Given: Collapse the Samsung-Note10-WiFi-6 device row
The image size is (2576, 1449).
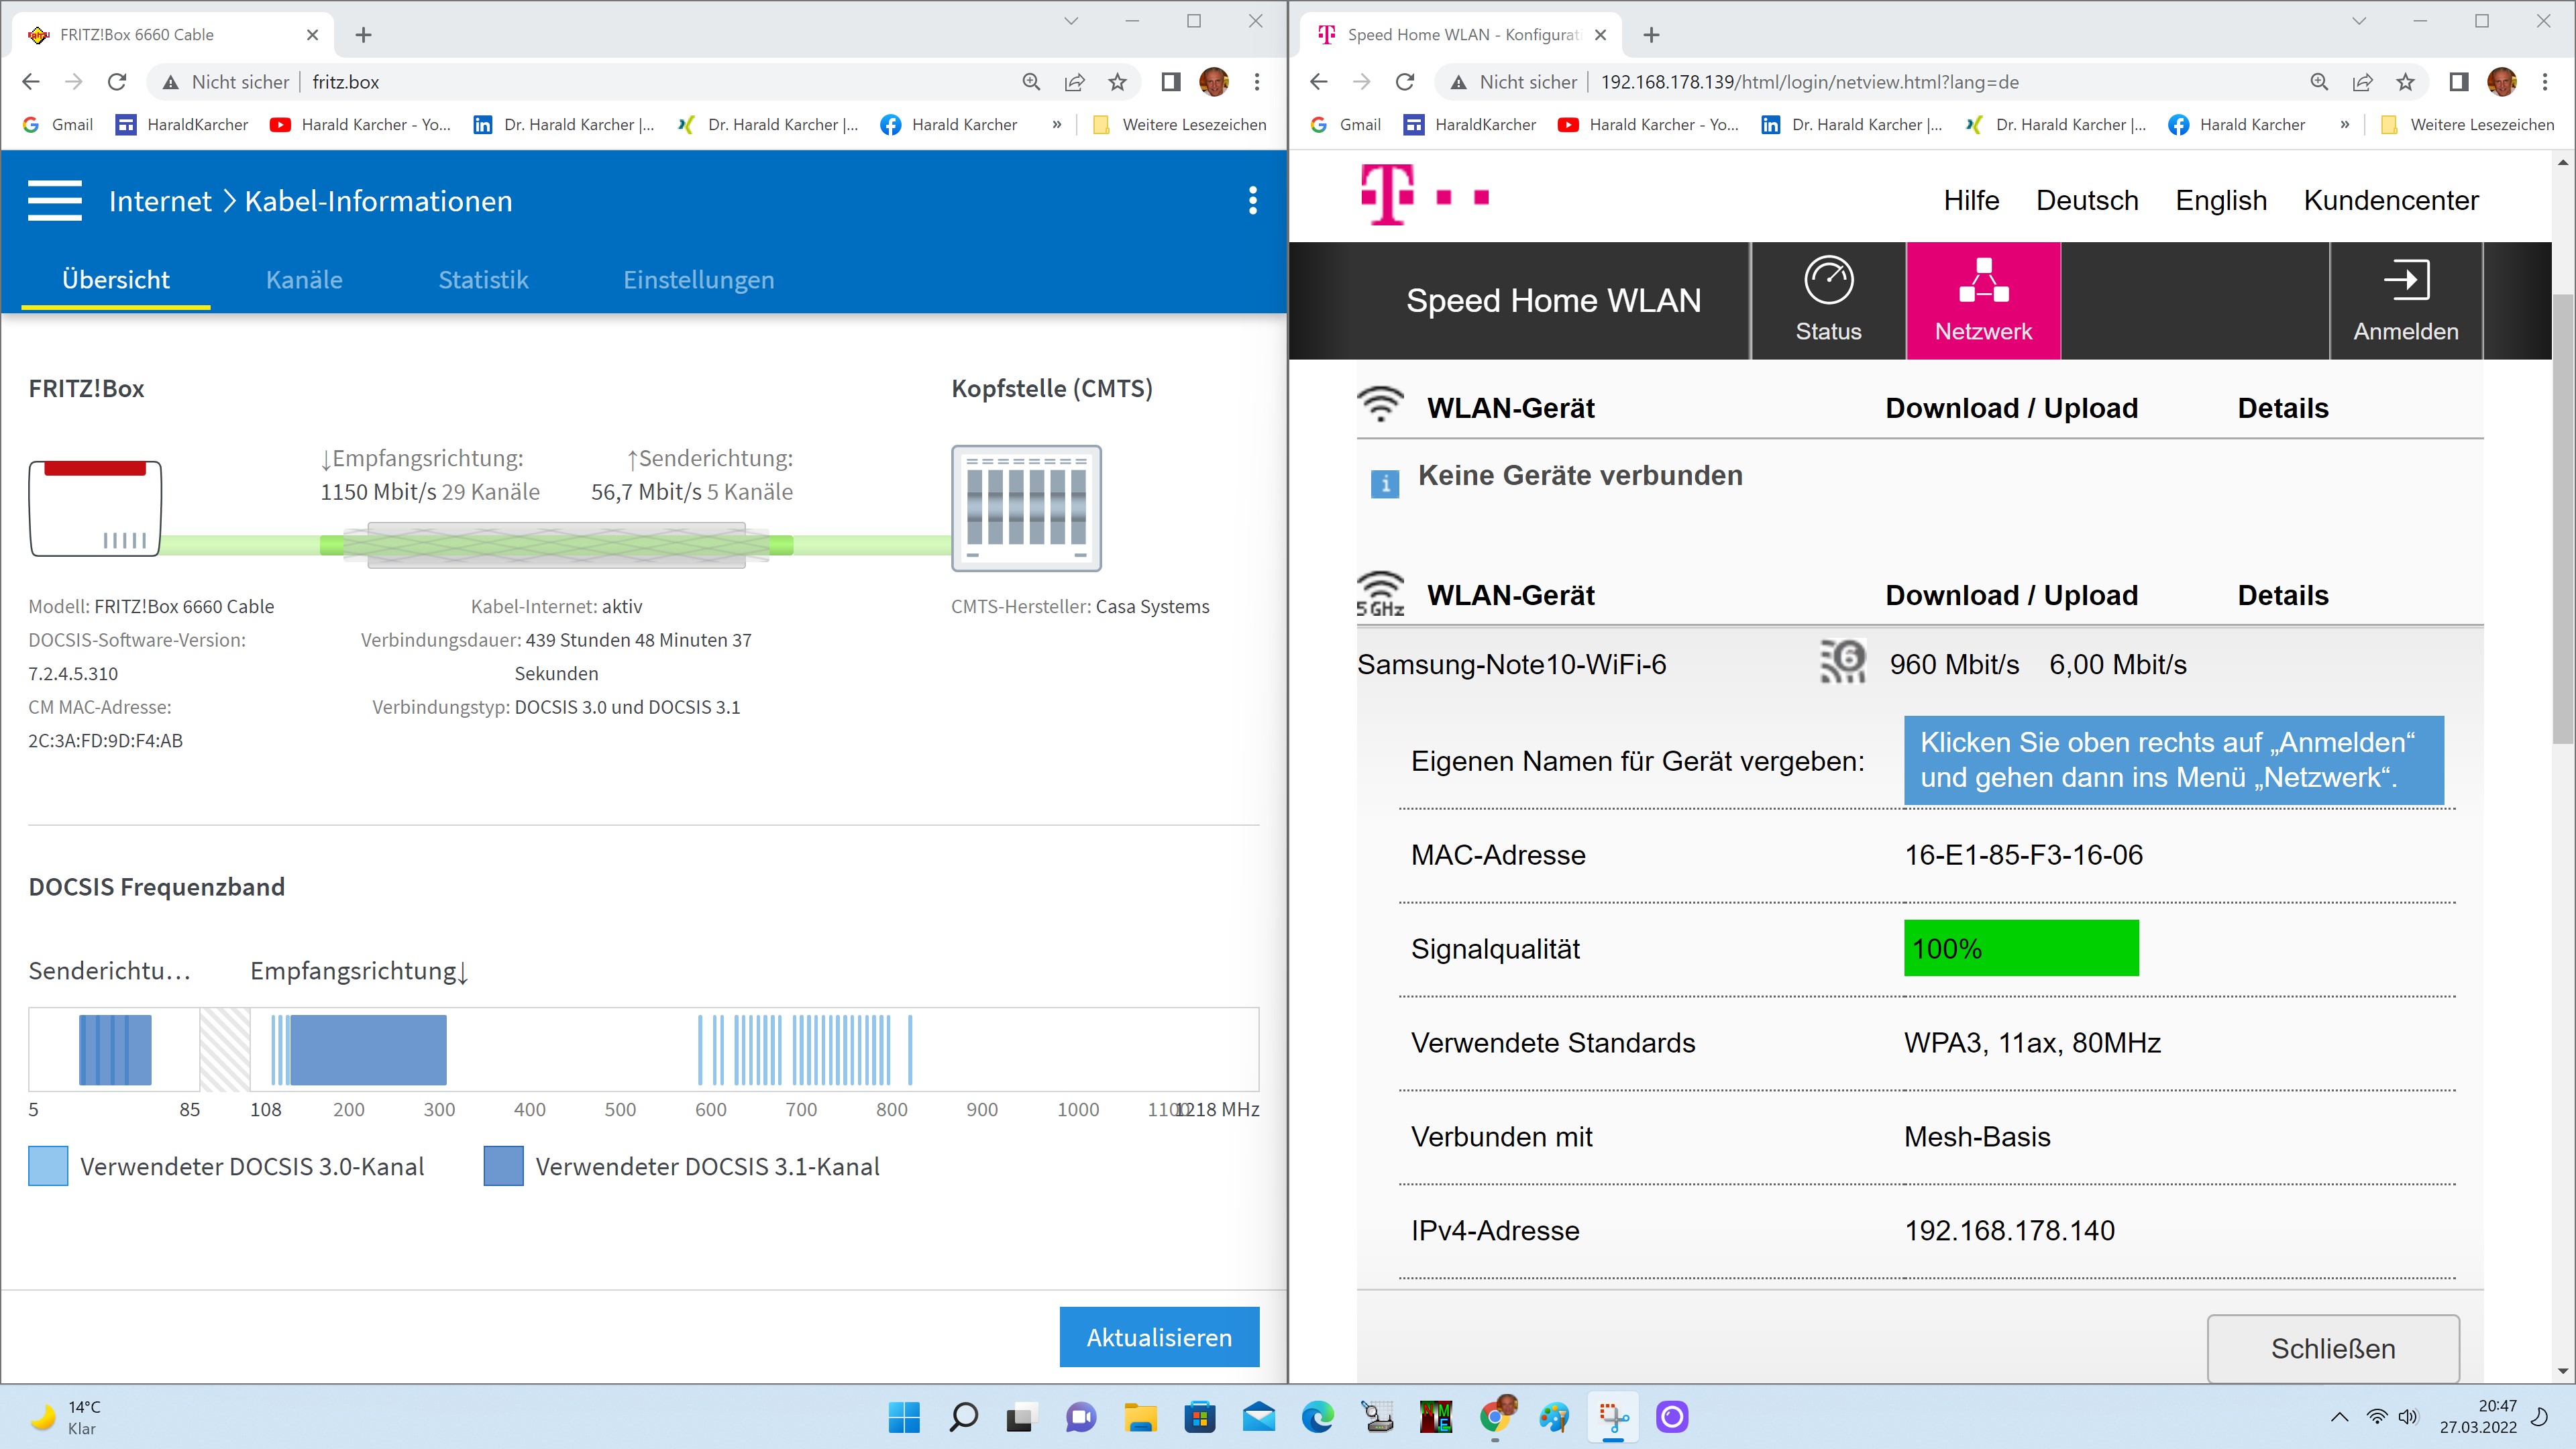Looking at the screenshot, I should 1511,665.
